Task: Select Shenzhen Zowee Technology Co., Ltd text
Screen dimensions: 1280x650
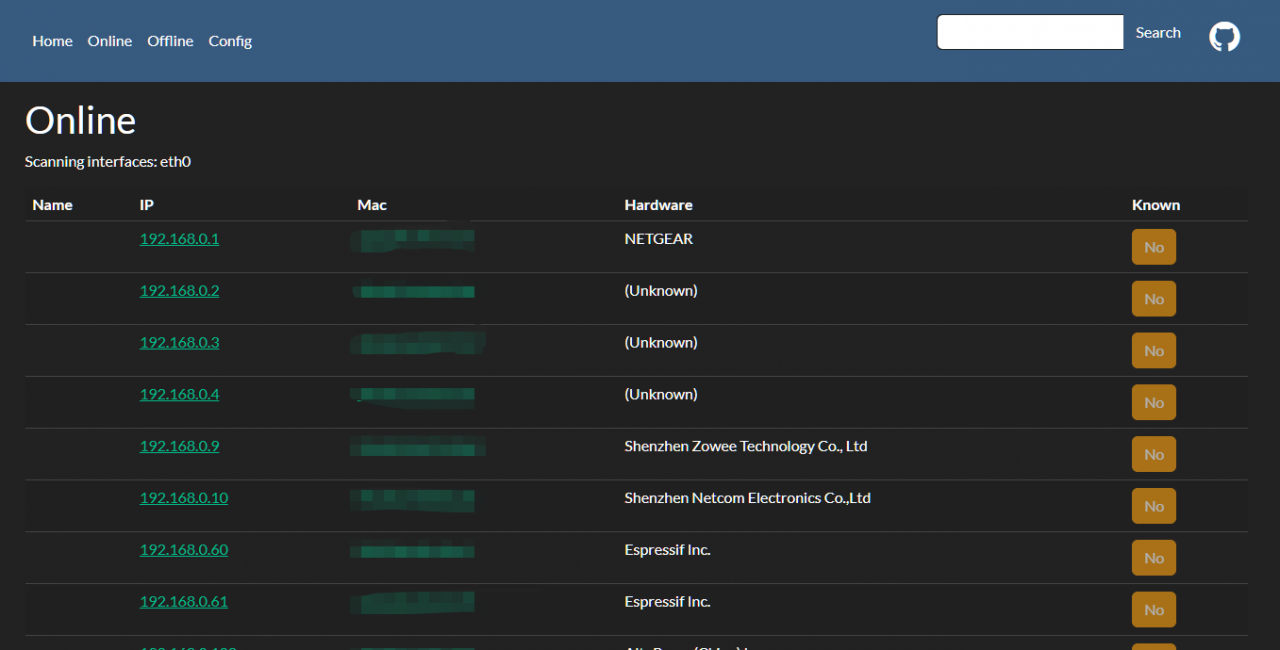Action: pos(746,447)
